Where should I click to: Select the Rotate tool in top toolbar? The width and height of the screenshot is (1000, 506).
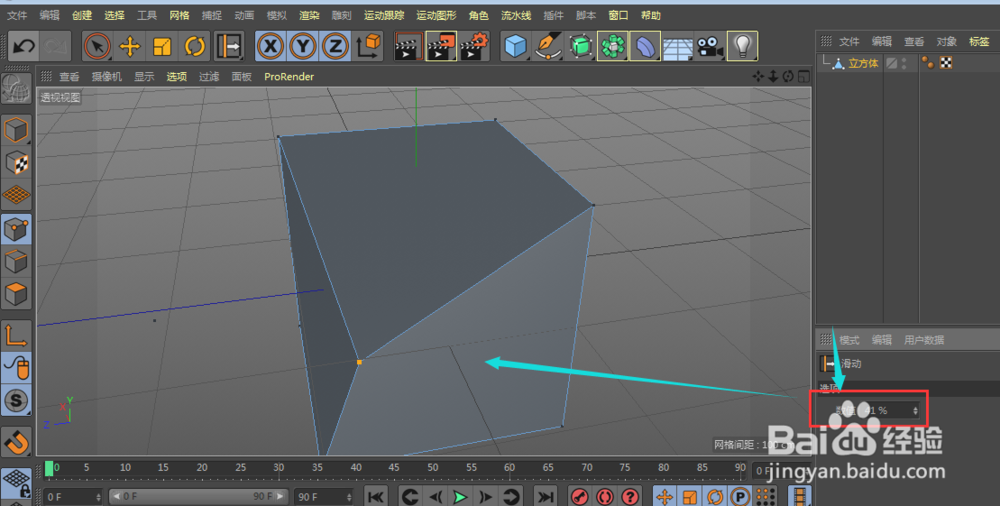coord(195,46)
